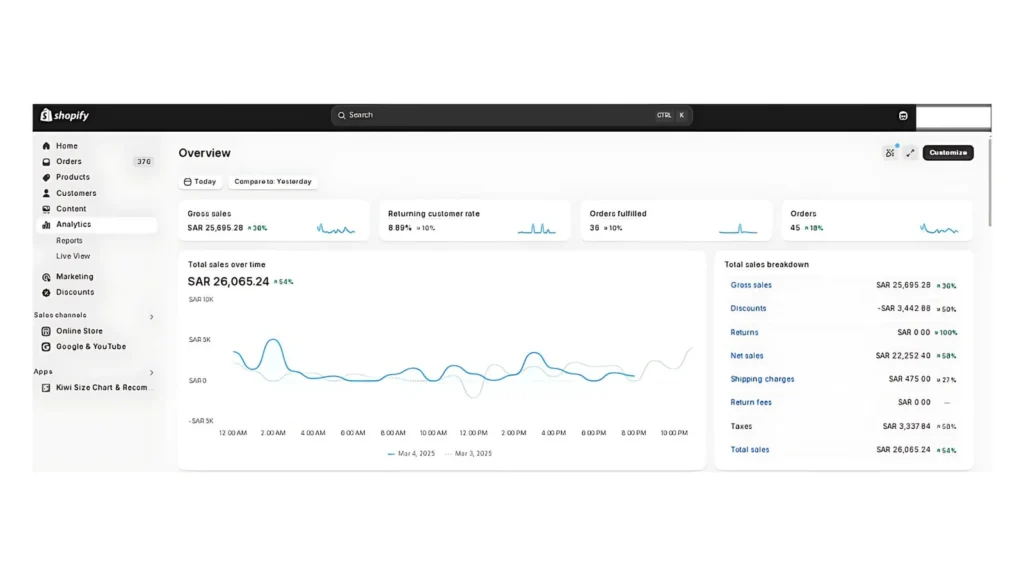1024x576 pixels.
Task: Open the Net sales link in breakdown
Action: (747, 356)
